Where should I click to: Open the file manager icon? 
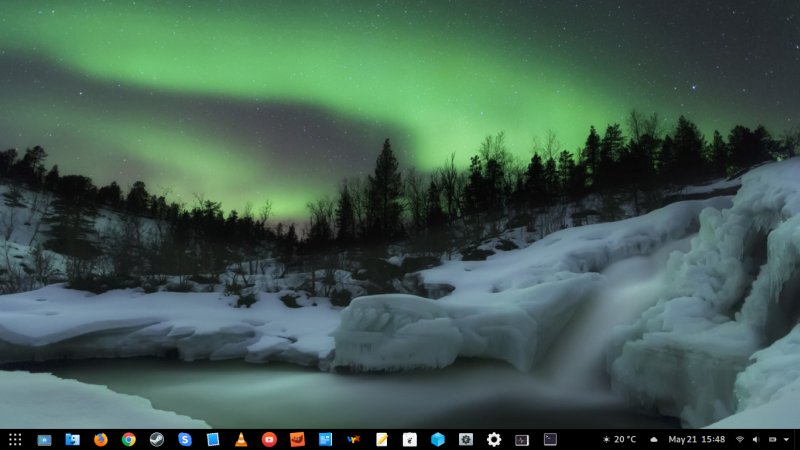tap(72, 439)
